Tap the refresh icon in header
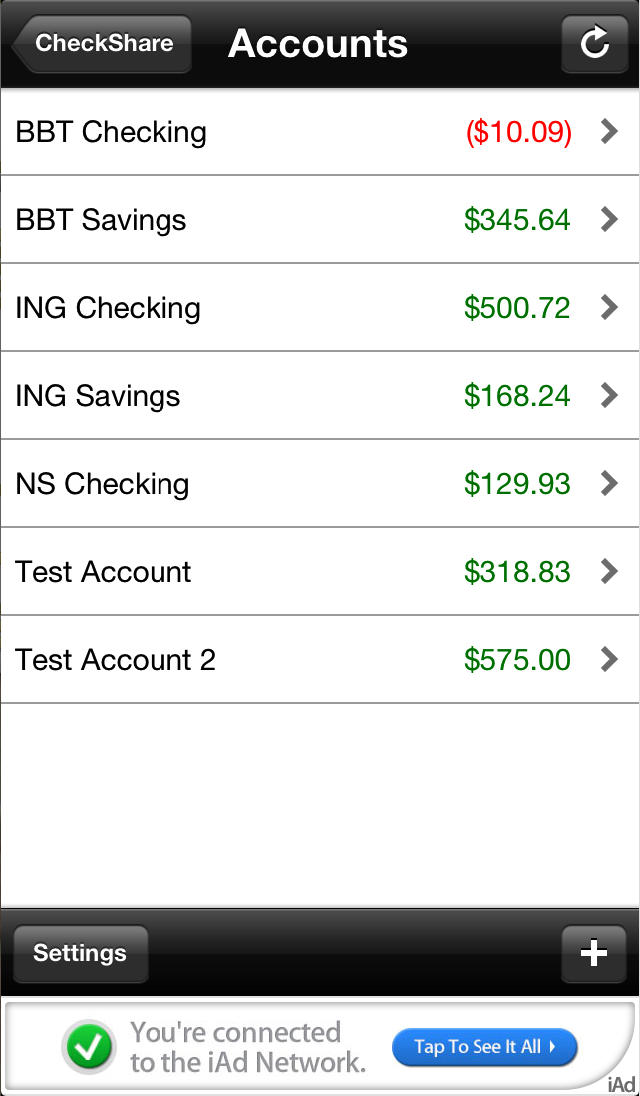This screenshot has width=640, height=1096. (595, 44)
